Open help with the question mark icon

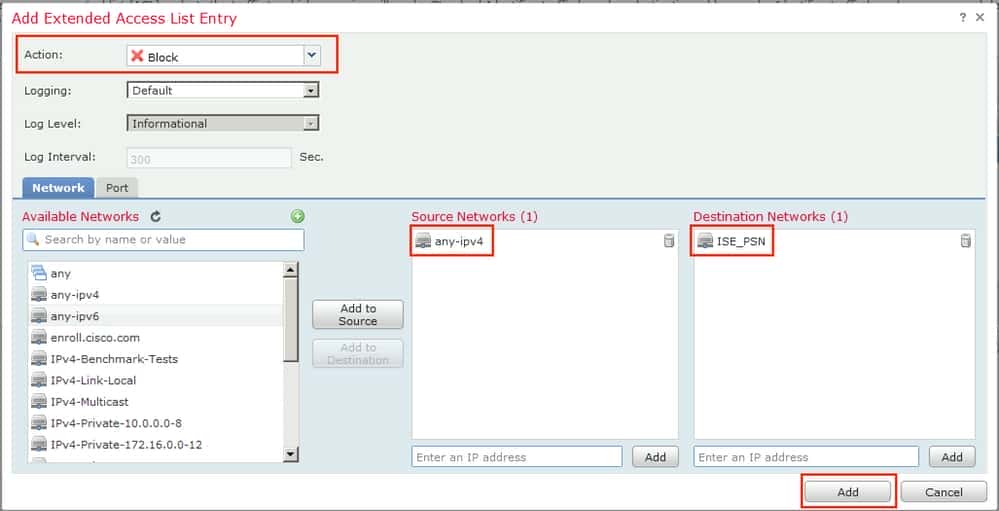pos(963,18)
